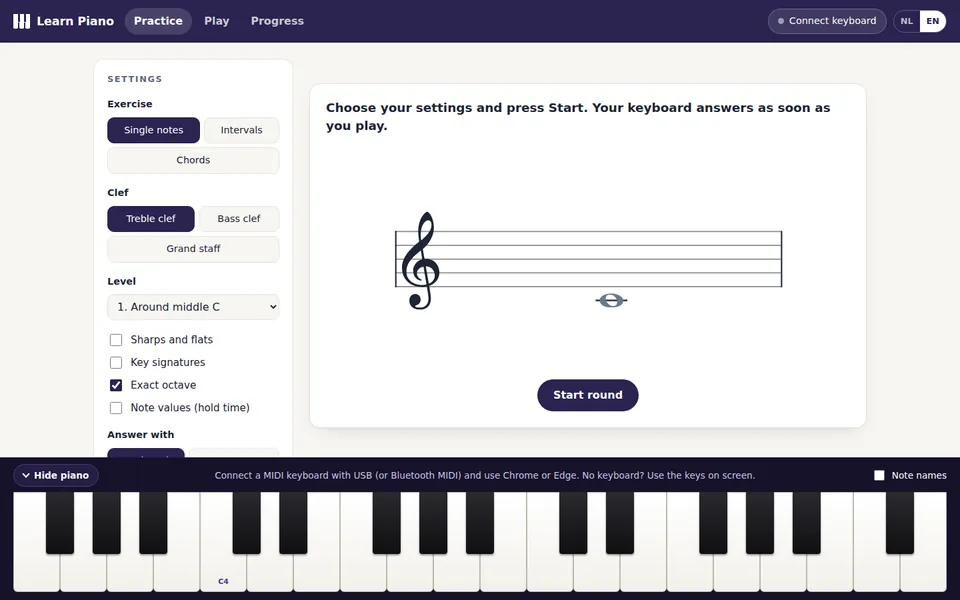Enable Note values (hold time) checkbox

click(116, 408)
